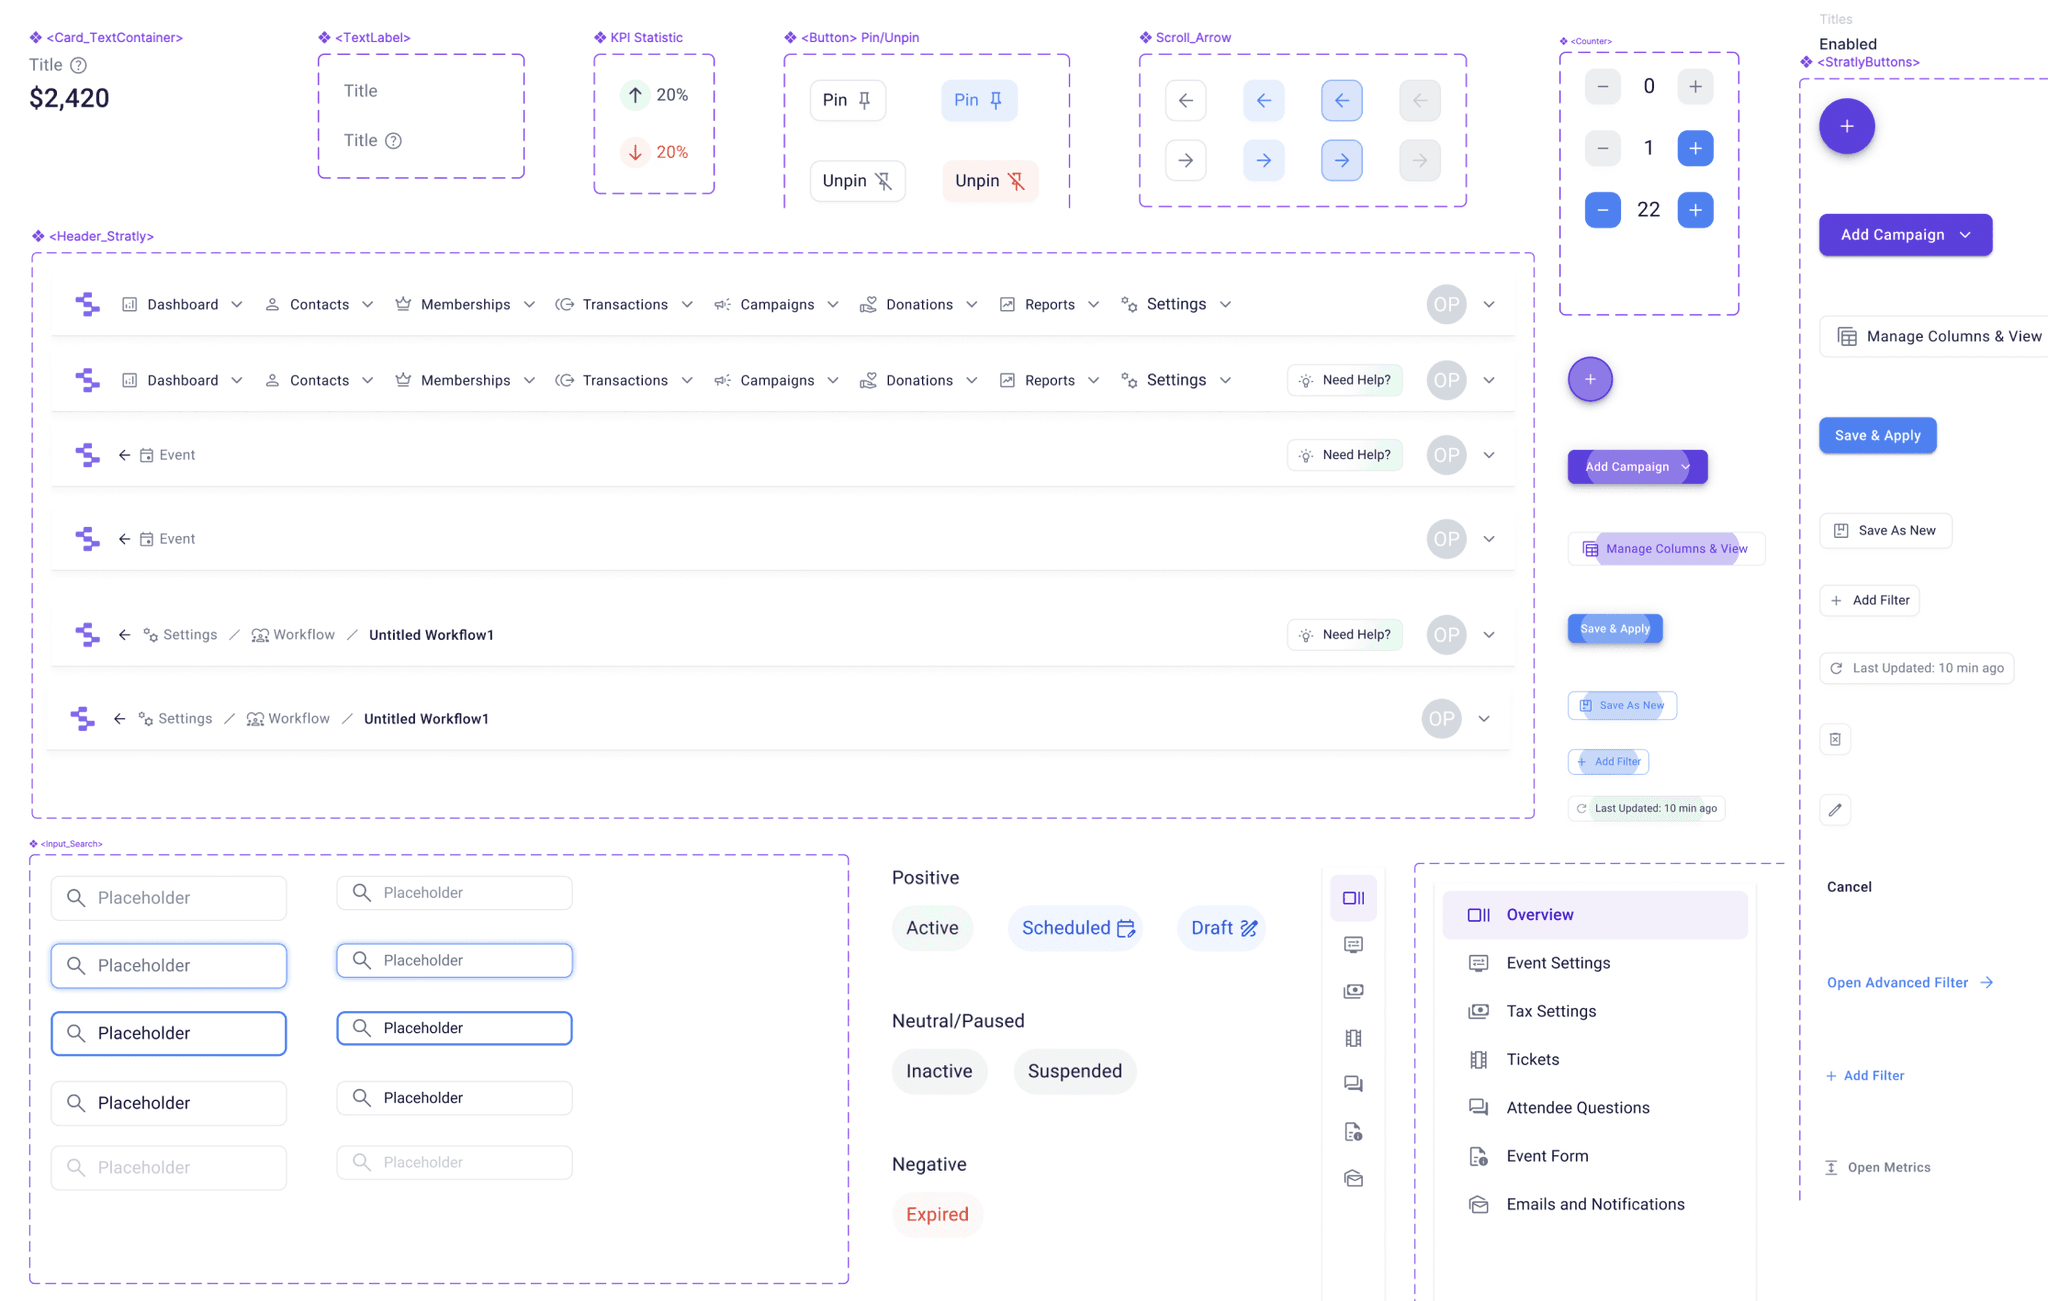Select Tickets in the side menu

click(1595, 1059)
